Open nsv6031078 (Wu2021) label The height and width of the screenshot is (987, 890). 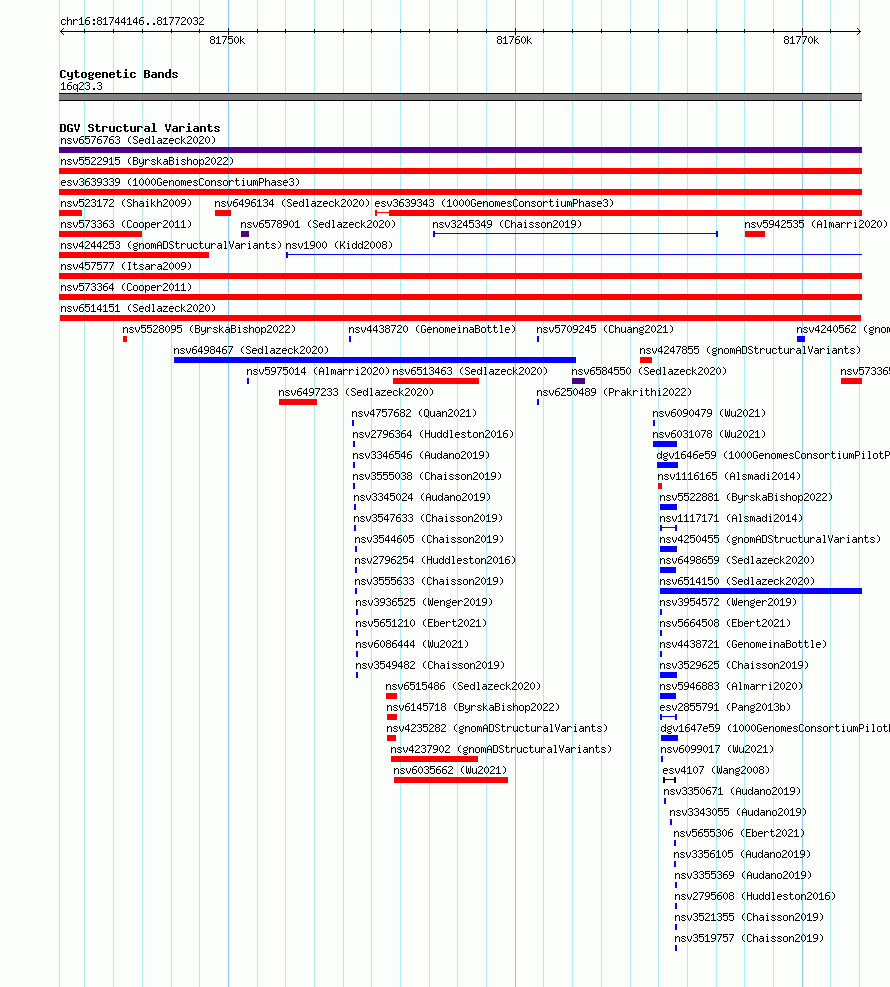(709, 434)
